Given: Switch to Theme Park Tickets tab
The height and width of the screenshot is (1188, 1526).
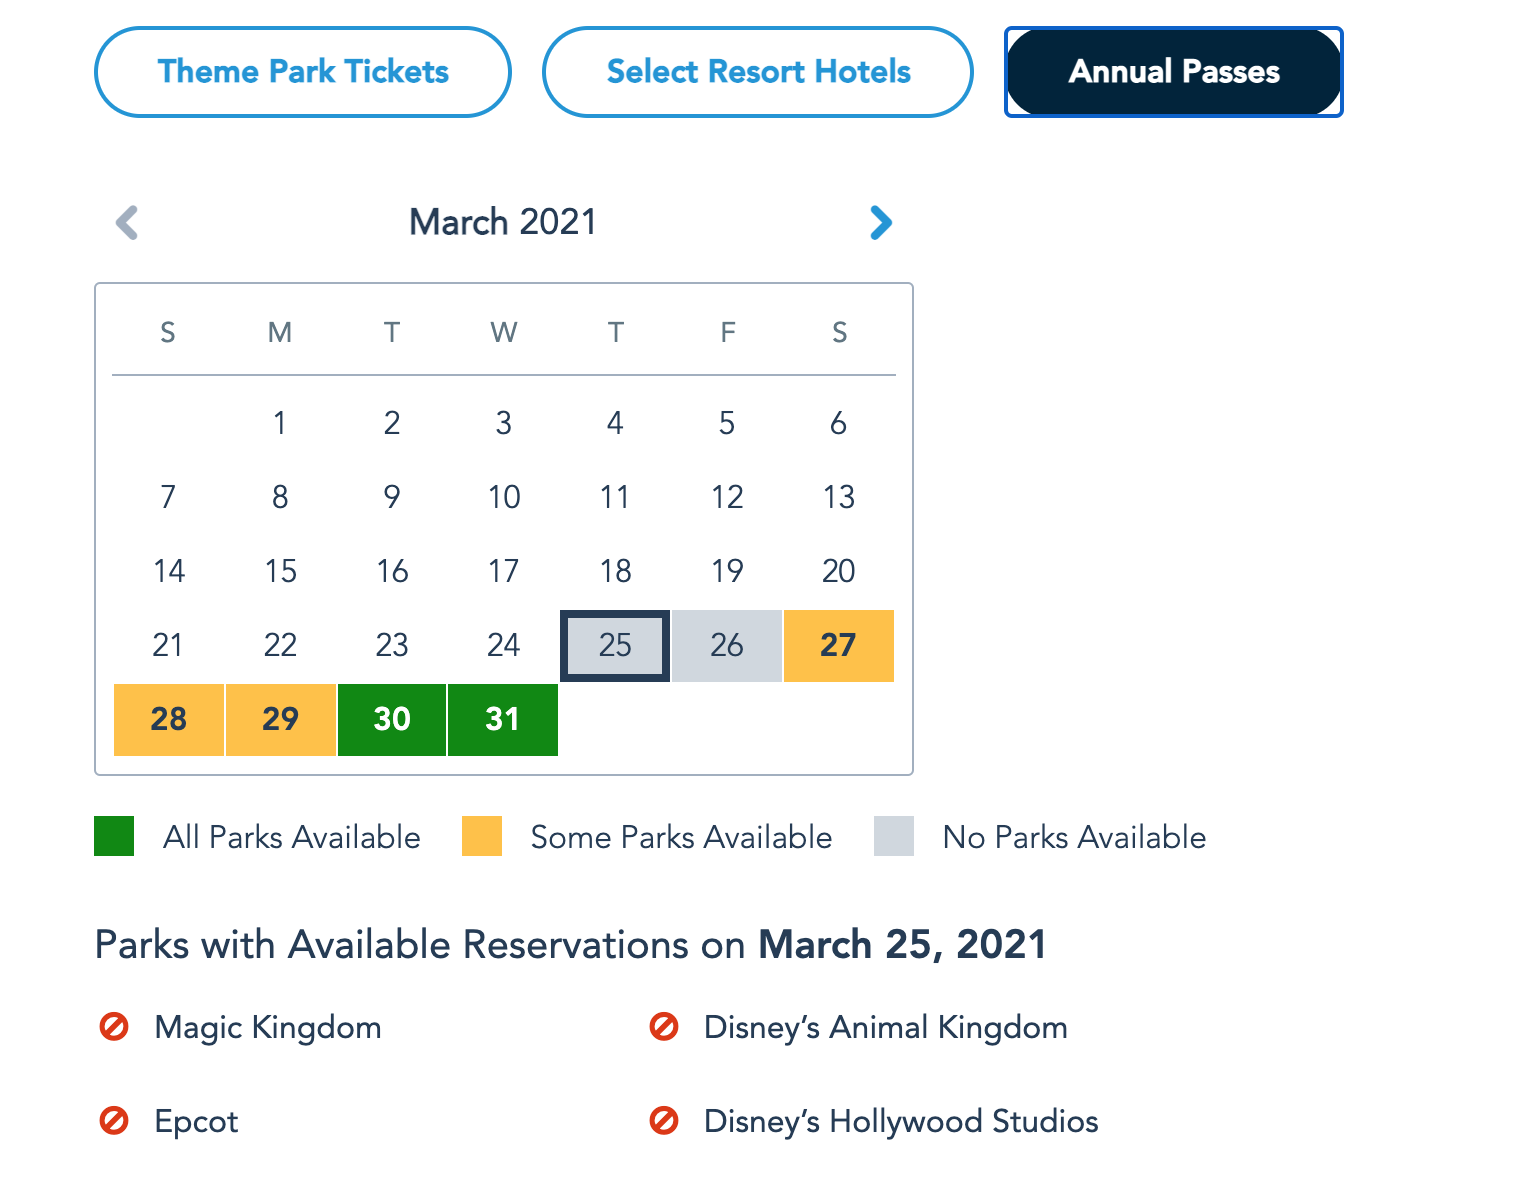Looking at the screenshot, I should (303, 72).
